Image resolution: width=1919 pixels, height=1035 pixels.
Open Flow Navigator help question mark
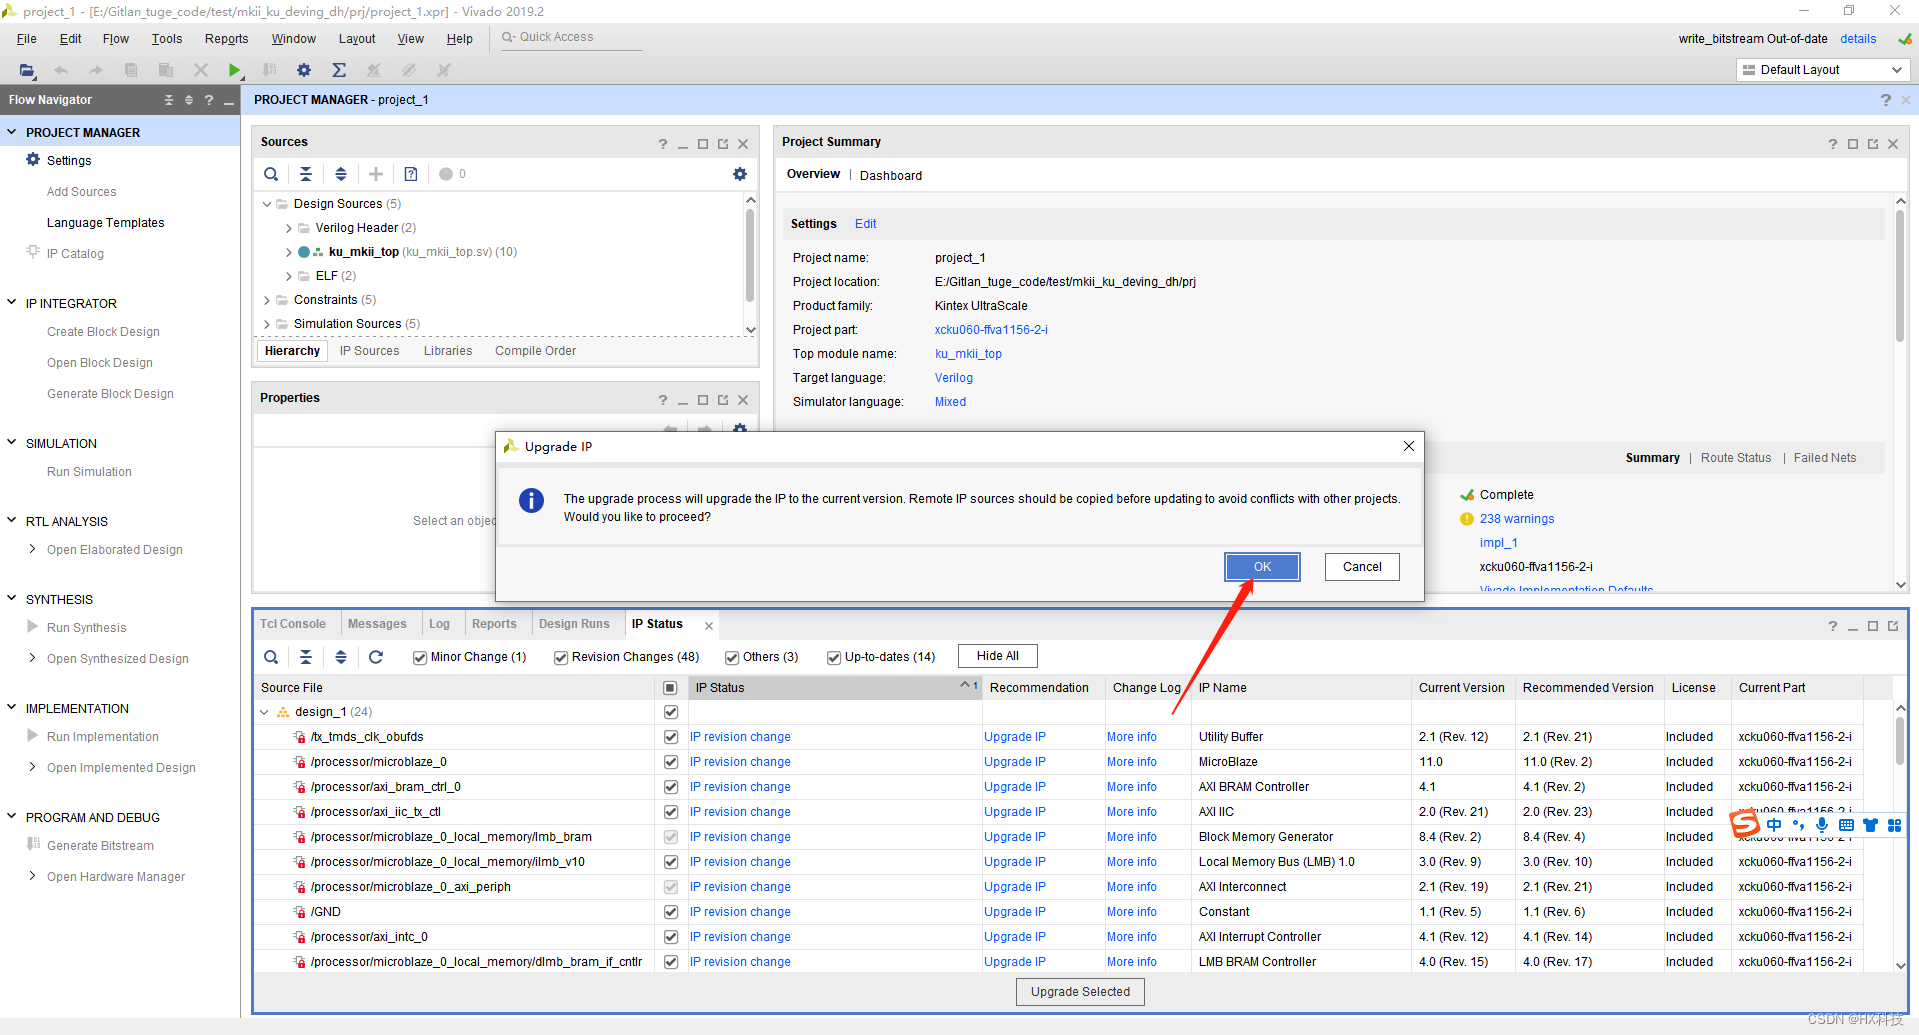(208, 100)
